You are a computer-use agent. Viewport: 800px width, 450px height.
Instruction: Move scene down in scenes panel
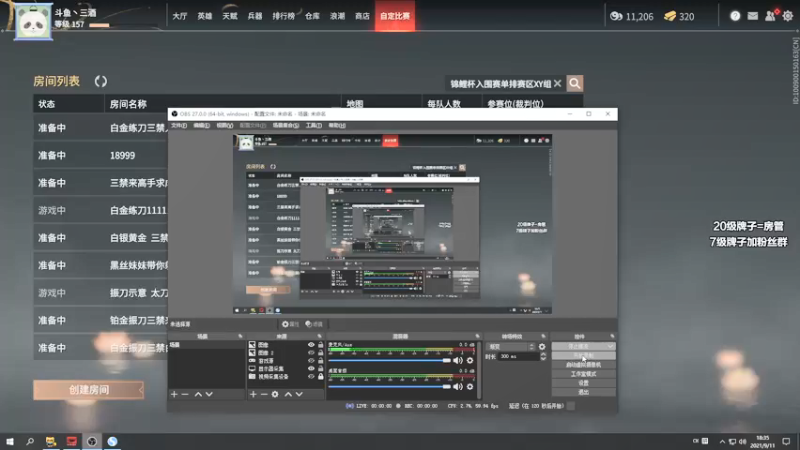click(209, 394)
